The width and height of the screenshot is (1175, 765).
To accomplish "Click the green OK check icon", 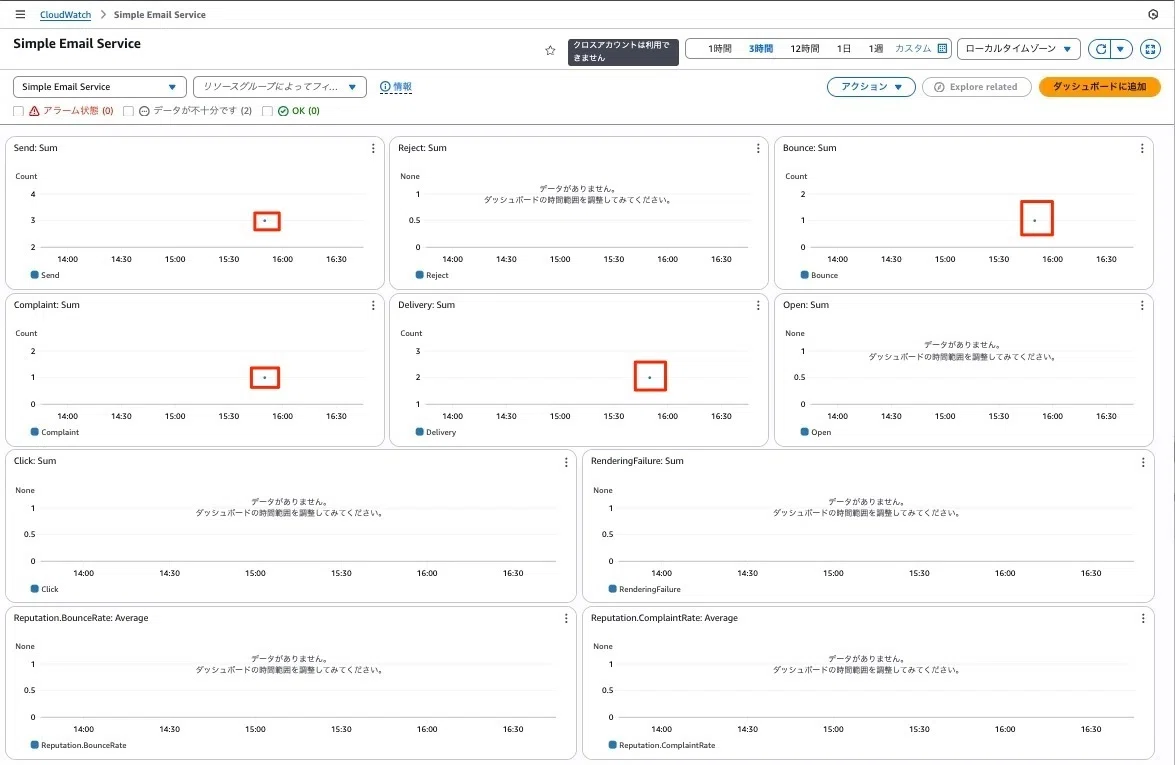I will point(283,111).
